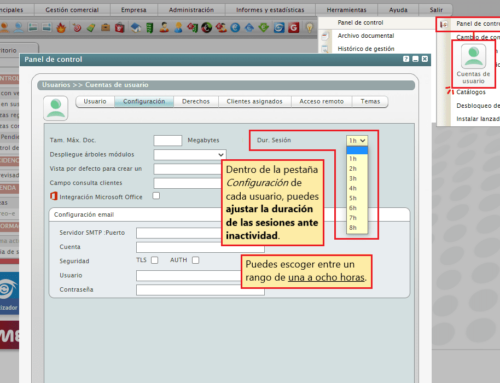Select the Configuración tab
The width and height of the screenshot is (500, 383).
pos(144,101)
